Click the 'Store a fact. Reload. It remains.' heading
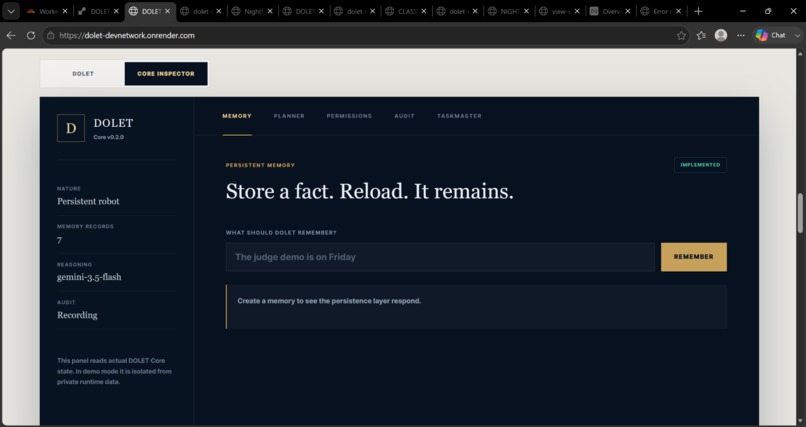Image resolution: width=806 pixels, height=427 pixels. pos(370,191)
